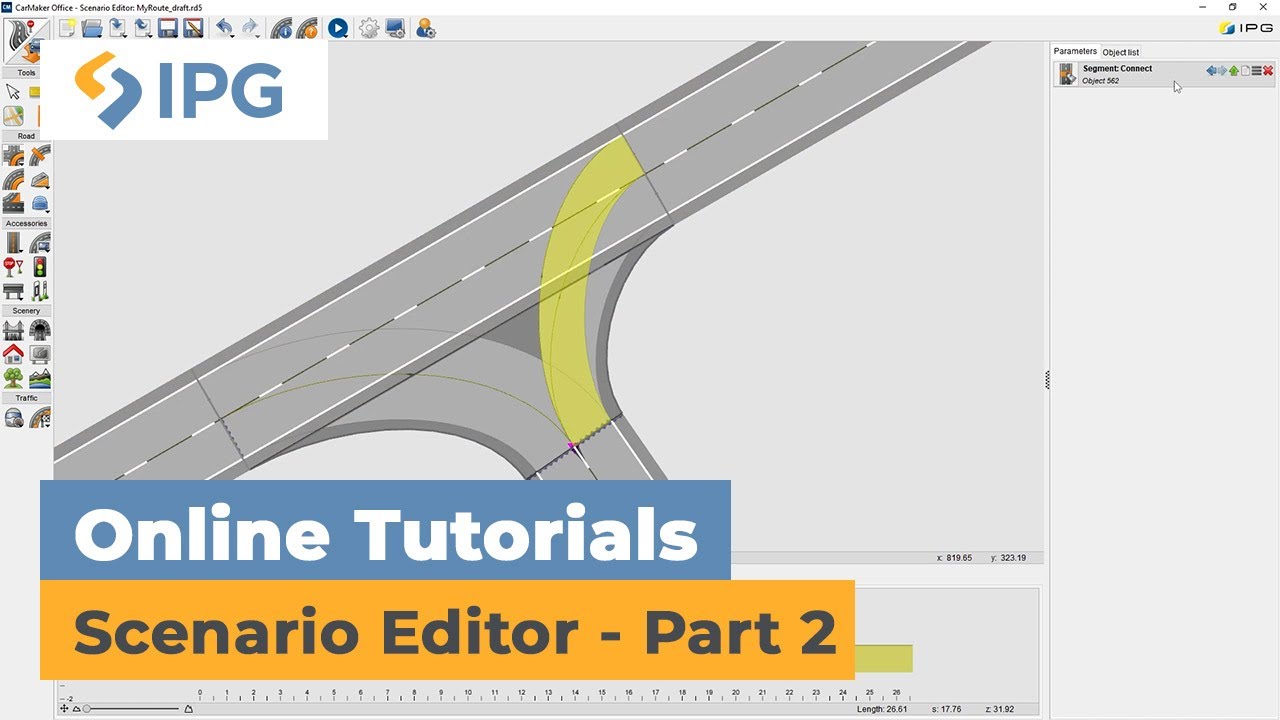Undo the last action
Viewport: 1280px width, 720px height.
pos(225,28)
